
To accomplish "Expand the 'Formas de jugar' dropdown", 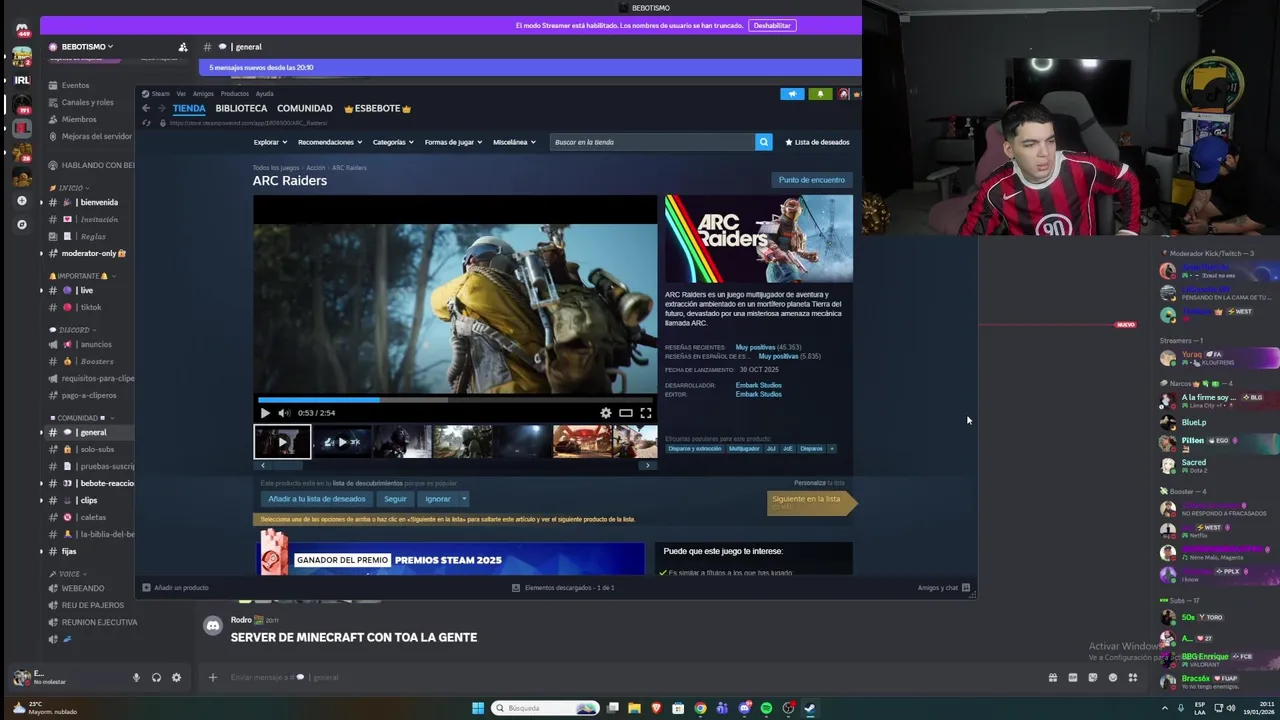I will (x=453, y=142).
